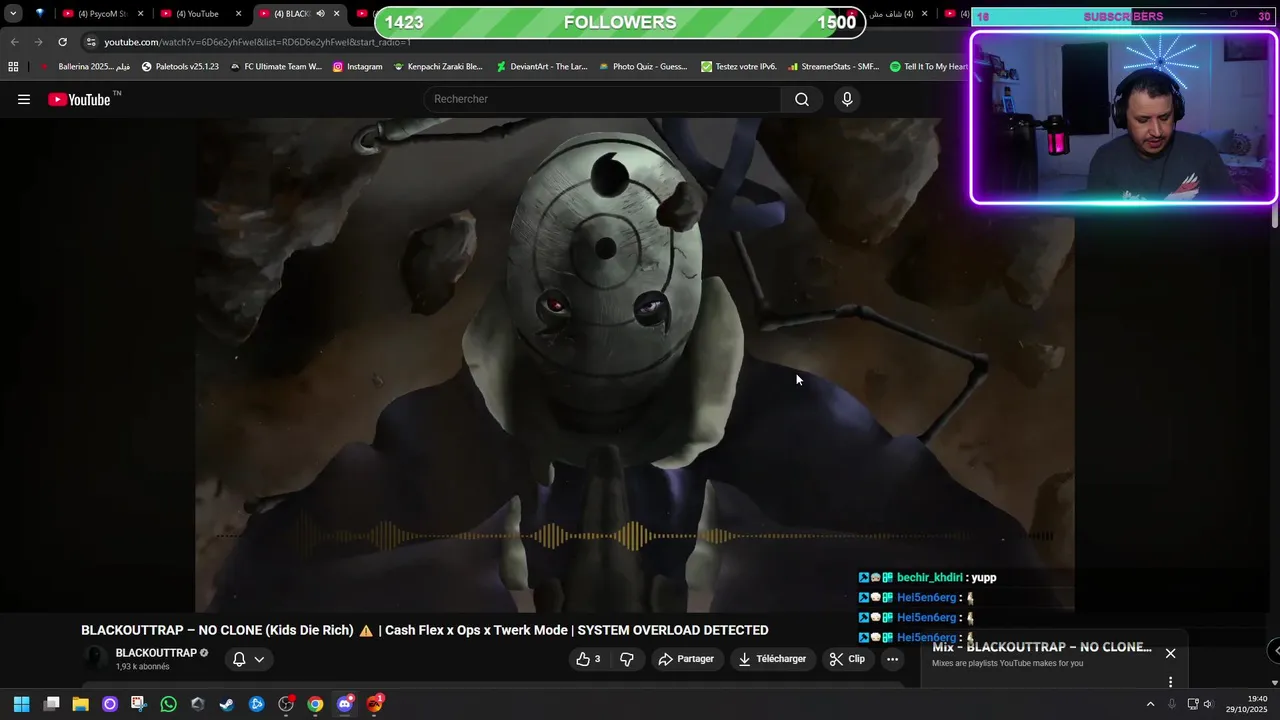The image size is (1280, 720).
Task: Expand subscription options chevron next to bell
Action: (259, 659)
